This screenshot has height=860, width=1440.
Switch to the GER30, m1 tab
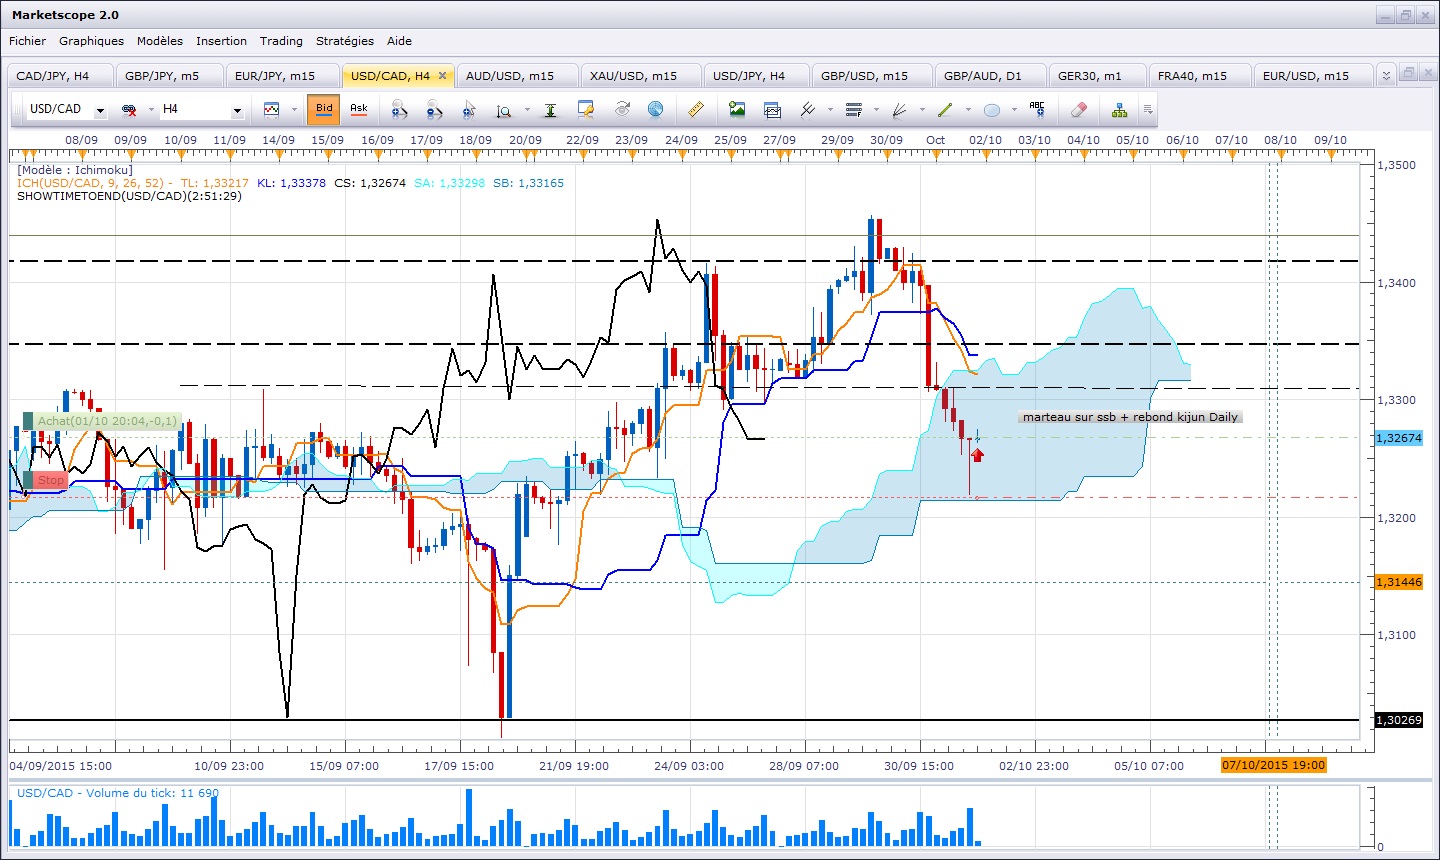[x=1097, y=76]
